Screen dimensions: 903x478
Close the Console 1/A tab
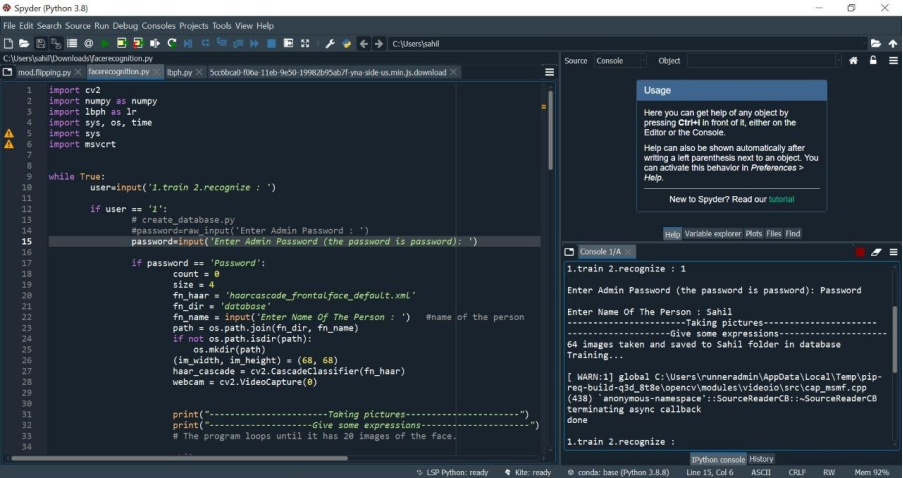[628, 252]
